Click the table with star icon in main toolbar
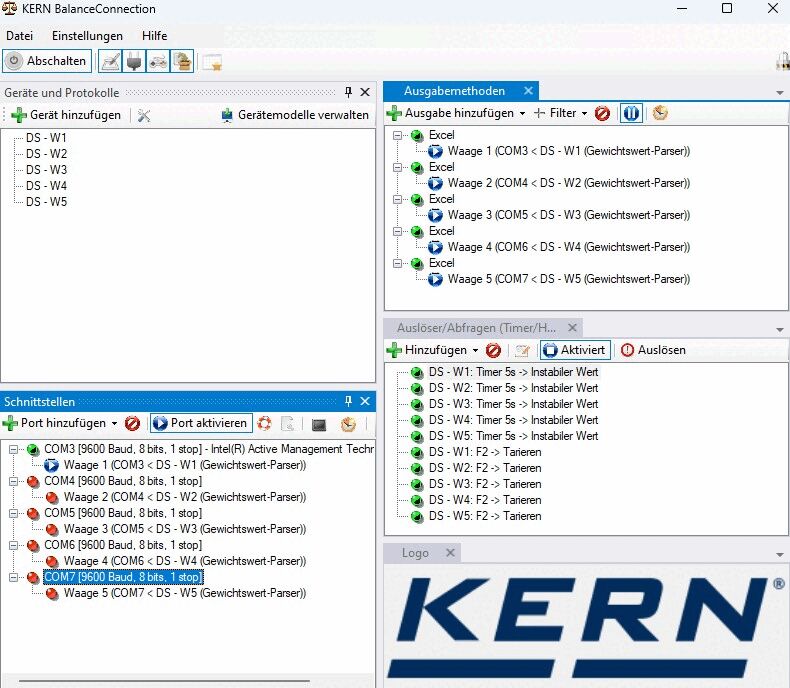 click(212, 62)
